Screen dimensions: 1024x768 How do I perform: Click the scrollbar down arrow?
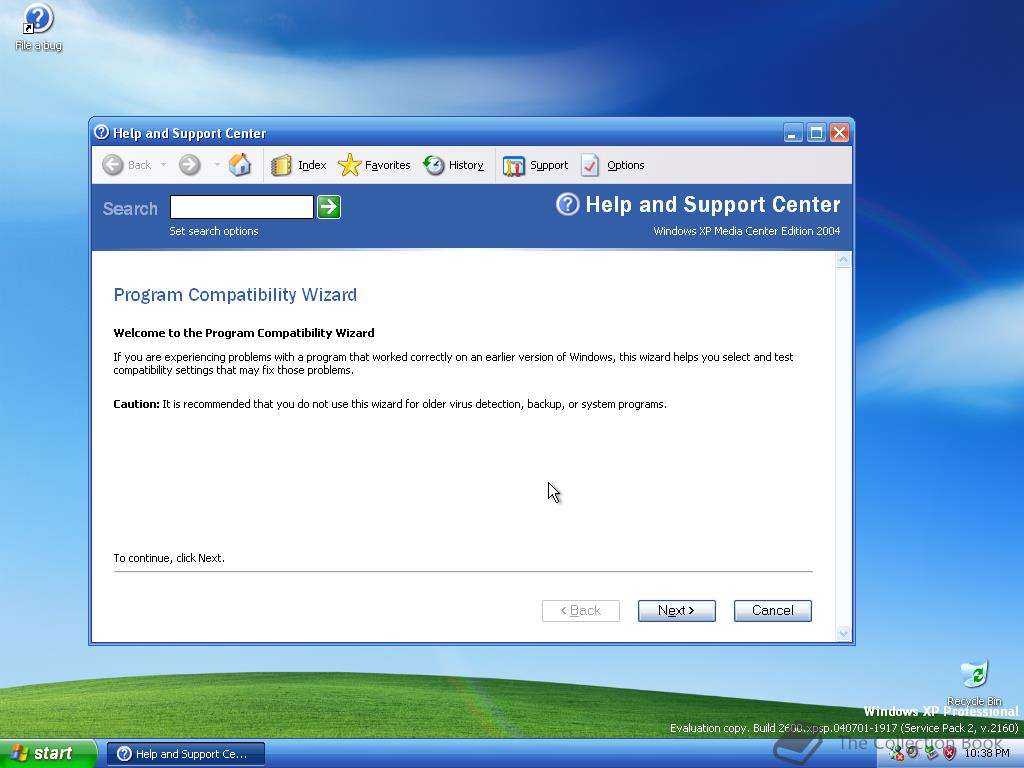(843, 633)
